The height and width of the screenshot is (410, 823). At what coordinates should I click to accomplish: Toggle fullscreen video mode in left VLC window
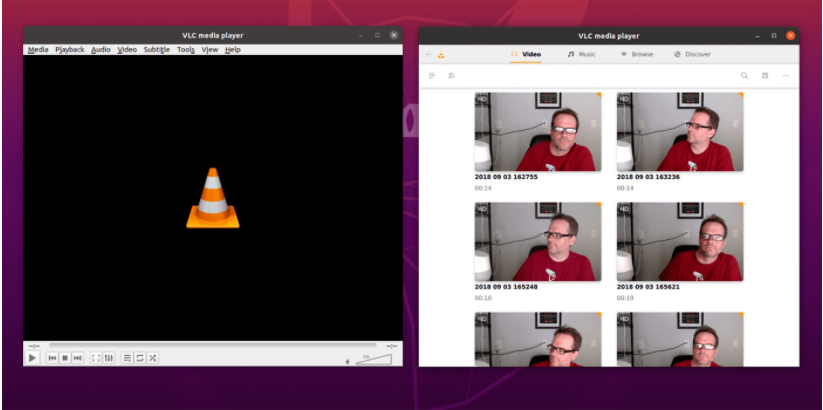coord(96,358)
